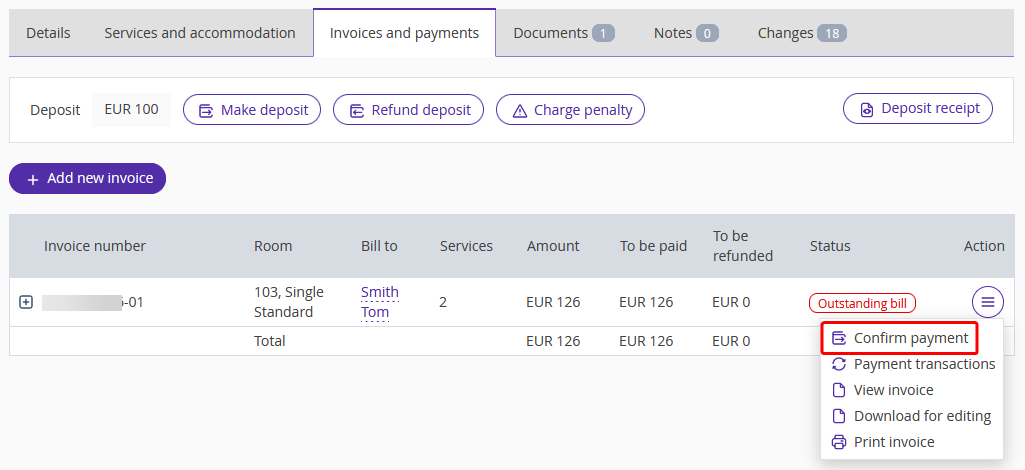
Task: Click the Status column header
Action: pyautogui.click(x=830, y=246)
